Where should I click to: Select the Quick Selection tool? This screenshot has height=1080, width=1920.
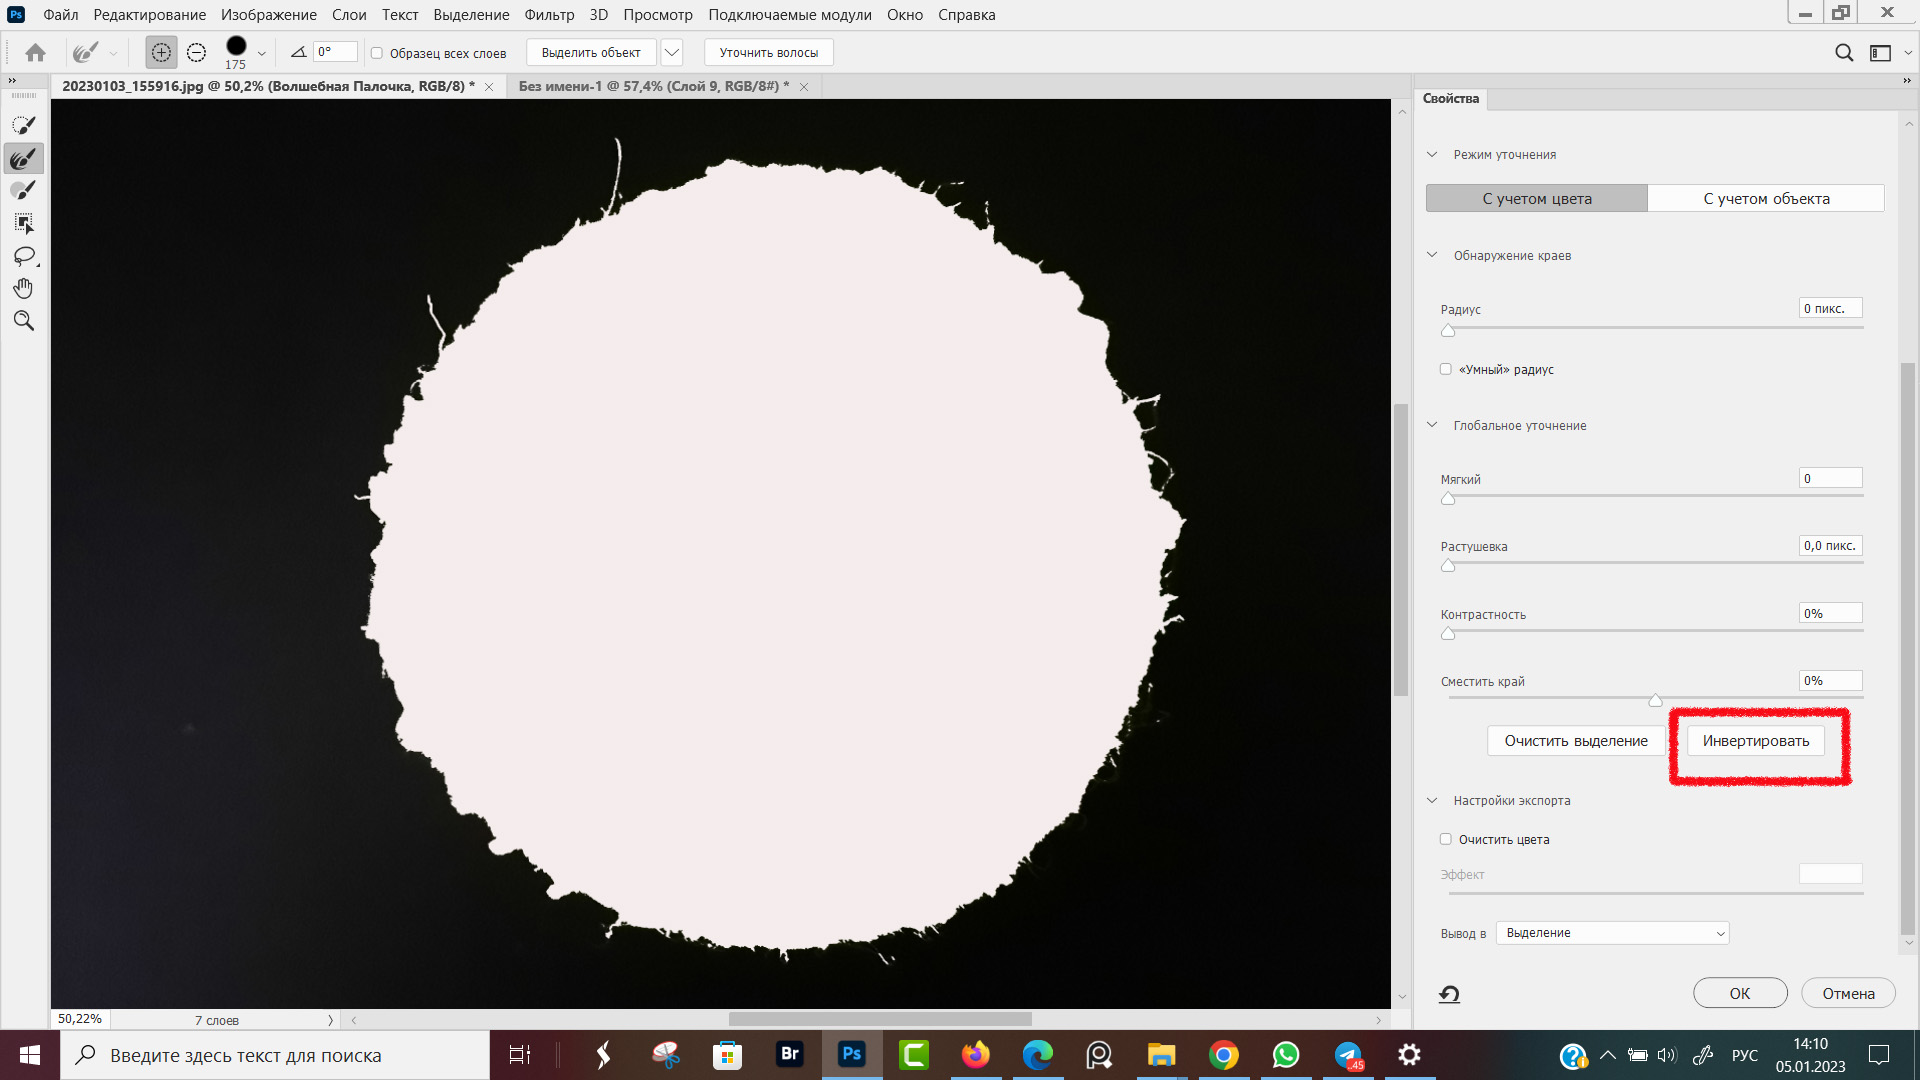(23, 125)
